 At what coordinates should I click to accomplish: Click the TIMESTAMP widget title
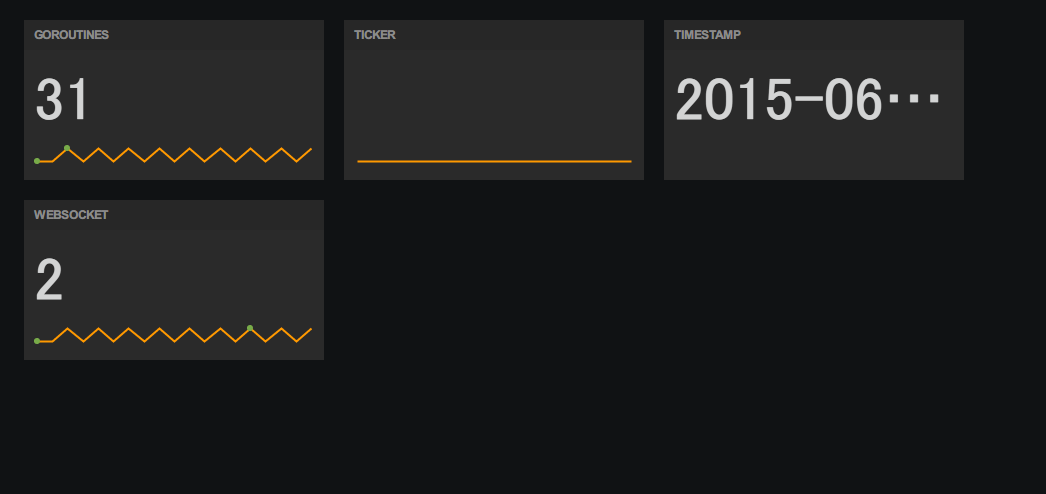point(707,35)
